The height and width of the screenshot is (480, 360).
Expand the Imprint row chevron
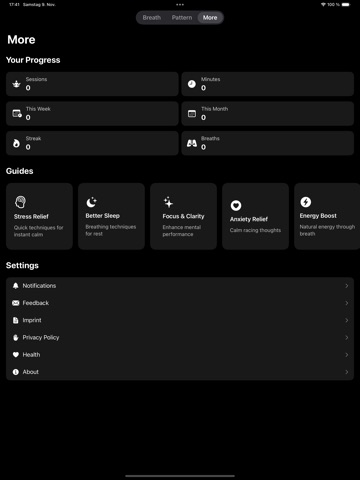(x=347, y=320)
